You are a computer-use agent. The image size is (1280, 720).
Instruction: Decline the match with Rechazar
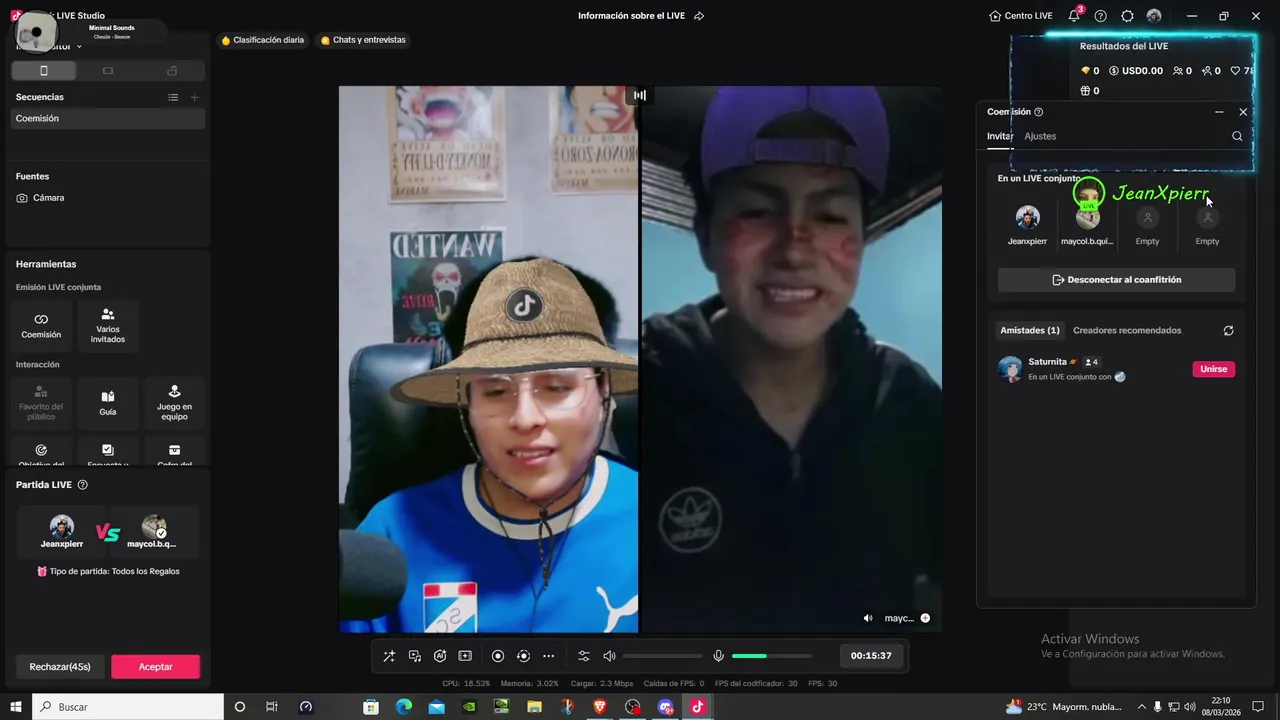pos(60,667)
